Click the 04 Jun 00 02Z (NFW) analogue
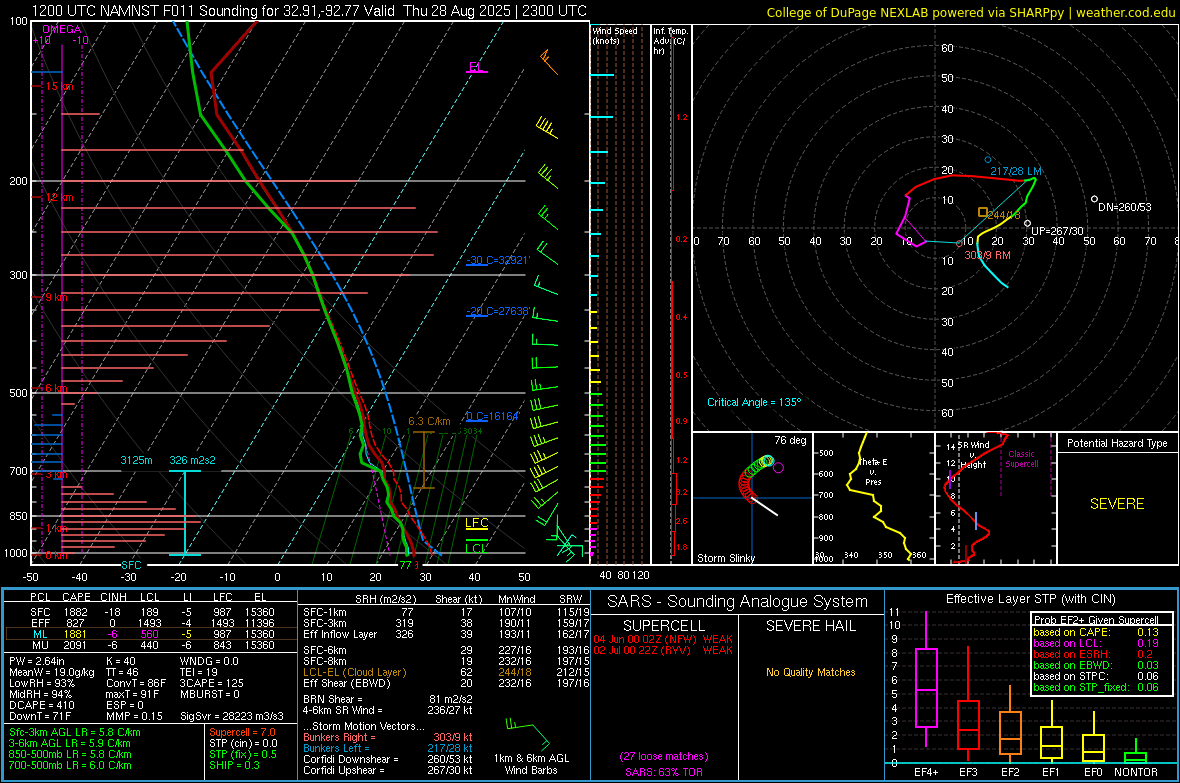The width and height of the screenshot is (1180, 783). click(663, 639)
